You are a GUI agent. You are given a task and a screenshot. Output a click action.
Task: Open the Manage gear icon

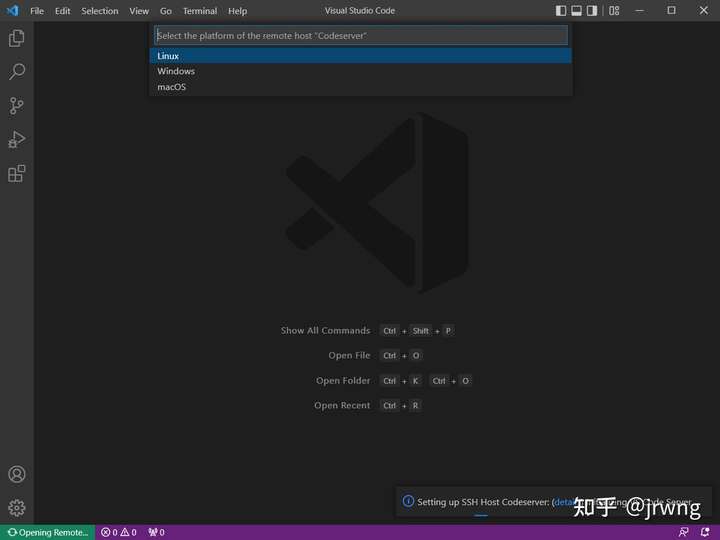click(17, 508)
